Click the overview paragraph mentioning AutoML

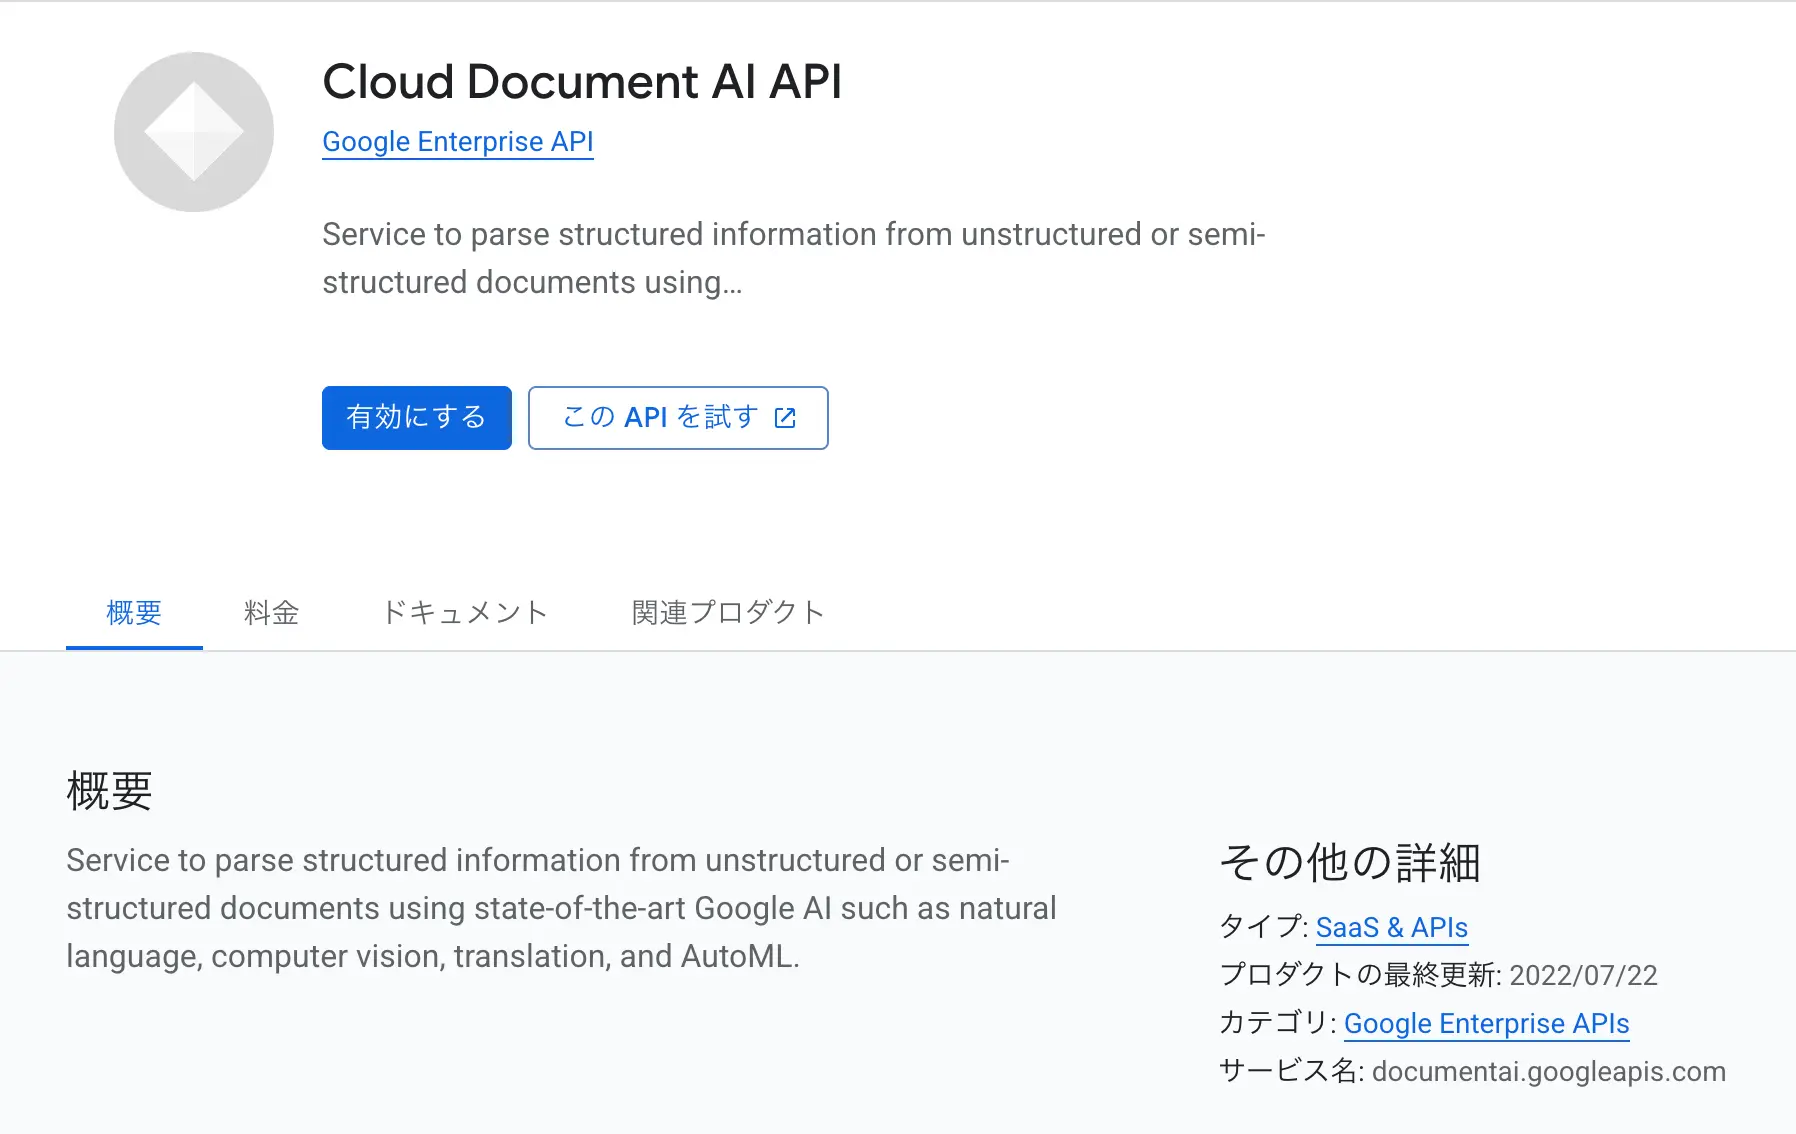[560, 908]
